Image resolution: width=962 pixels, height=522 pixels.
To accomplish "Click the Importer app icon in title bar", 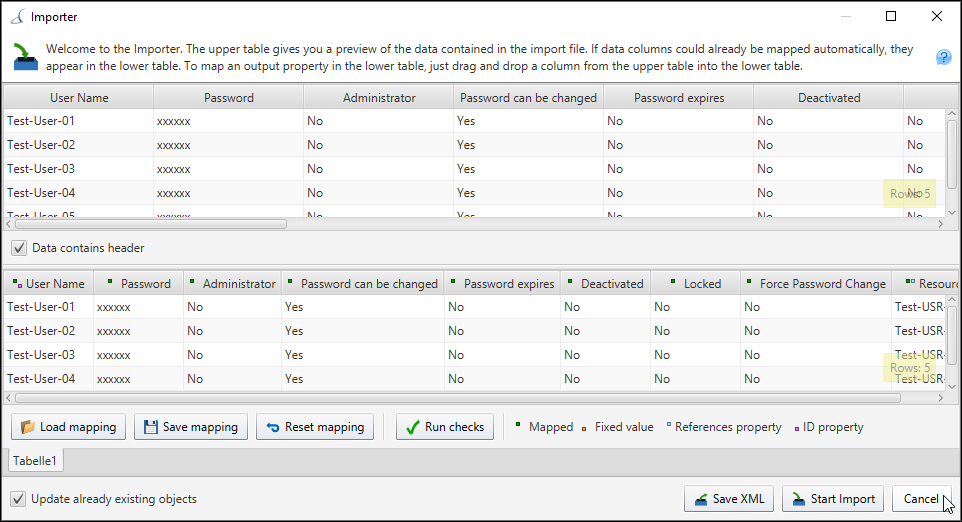I will tap(17, 17).
